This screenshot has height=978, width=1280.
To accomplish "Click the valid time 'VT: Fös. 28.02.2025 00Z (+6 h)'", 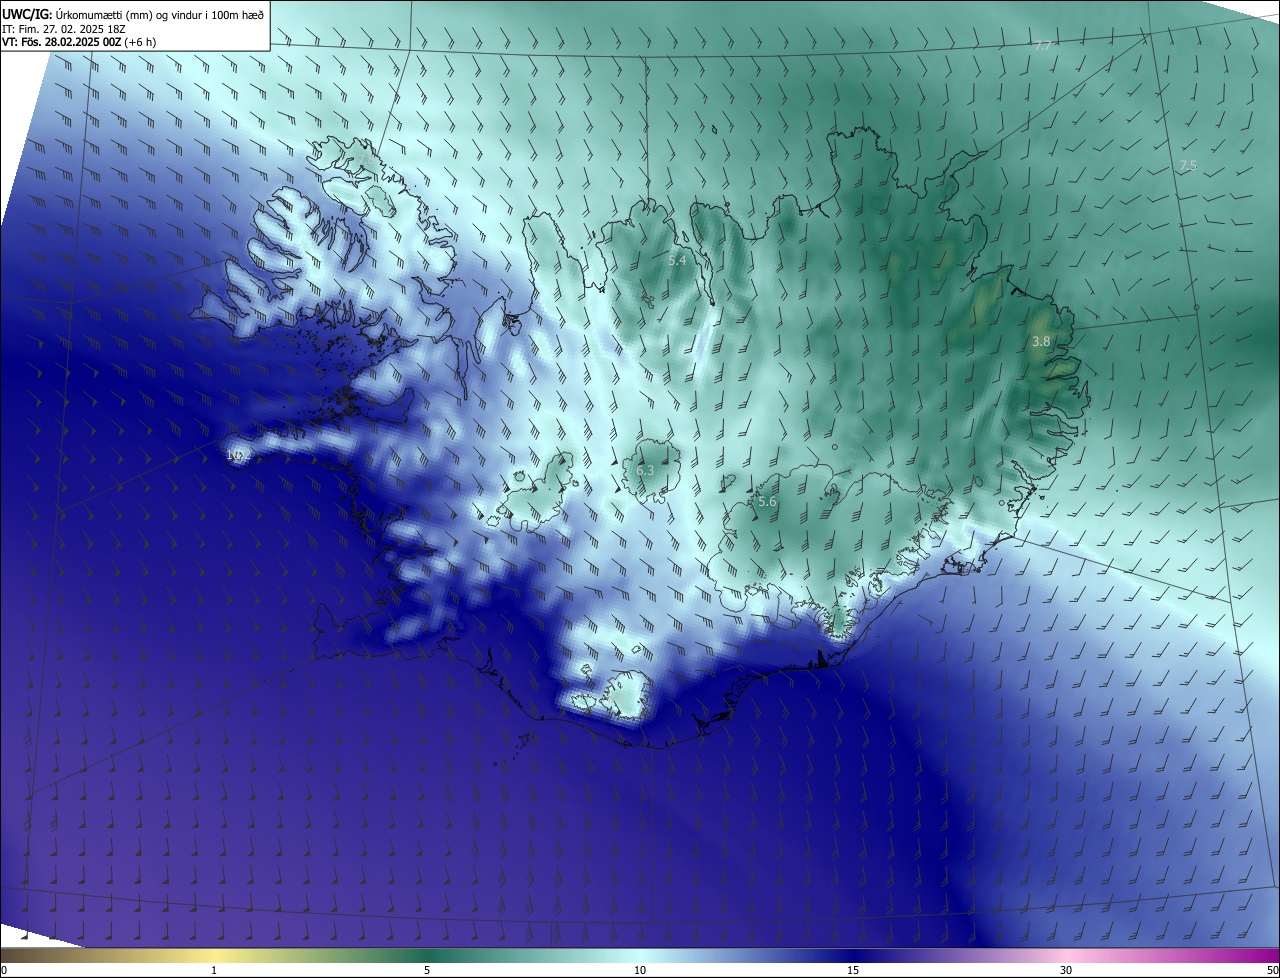I will (x=79, y=42).
